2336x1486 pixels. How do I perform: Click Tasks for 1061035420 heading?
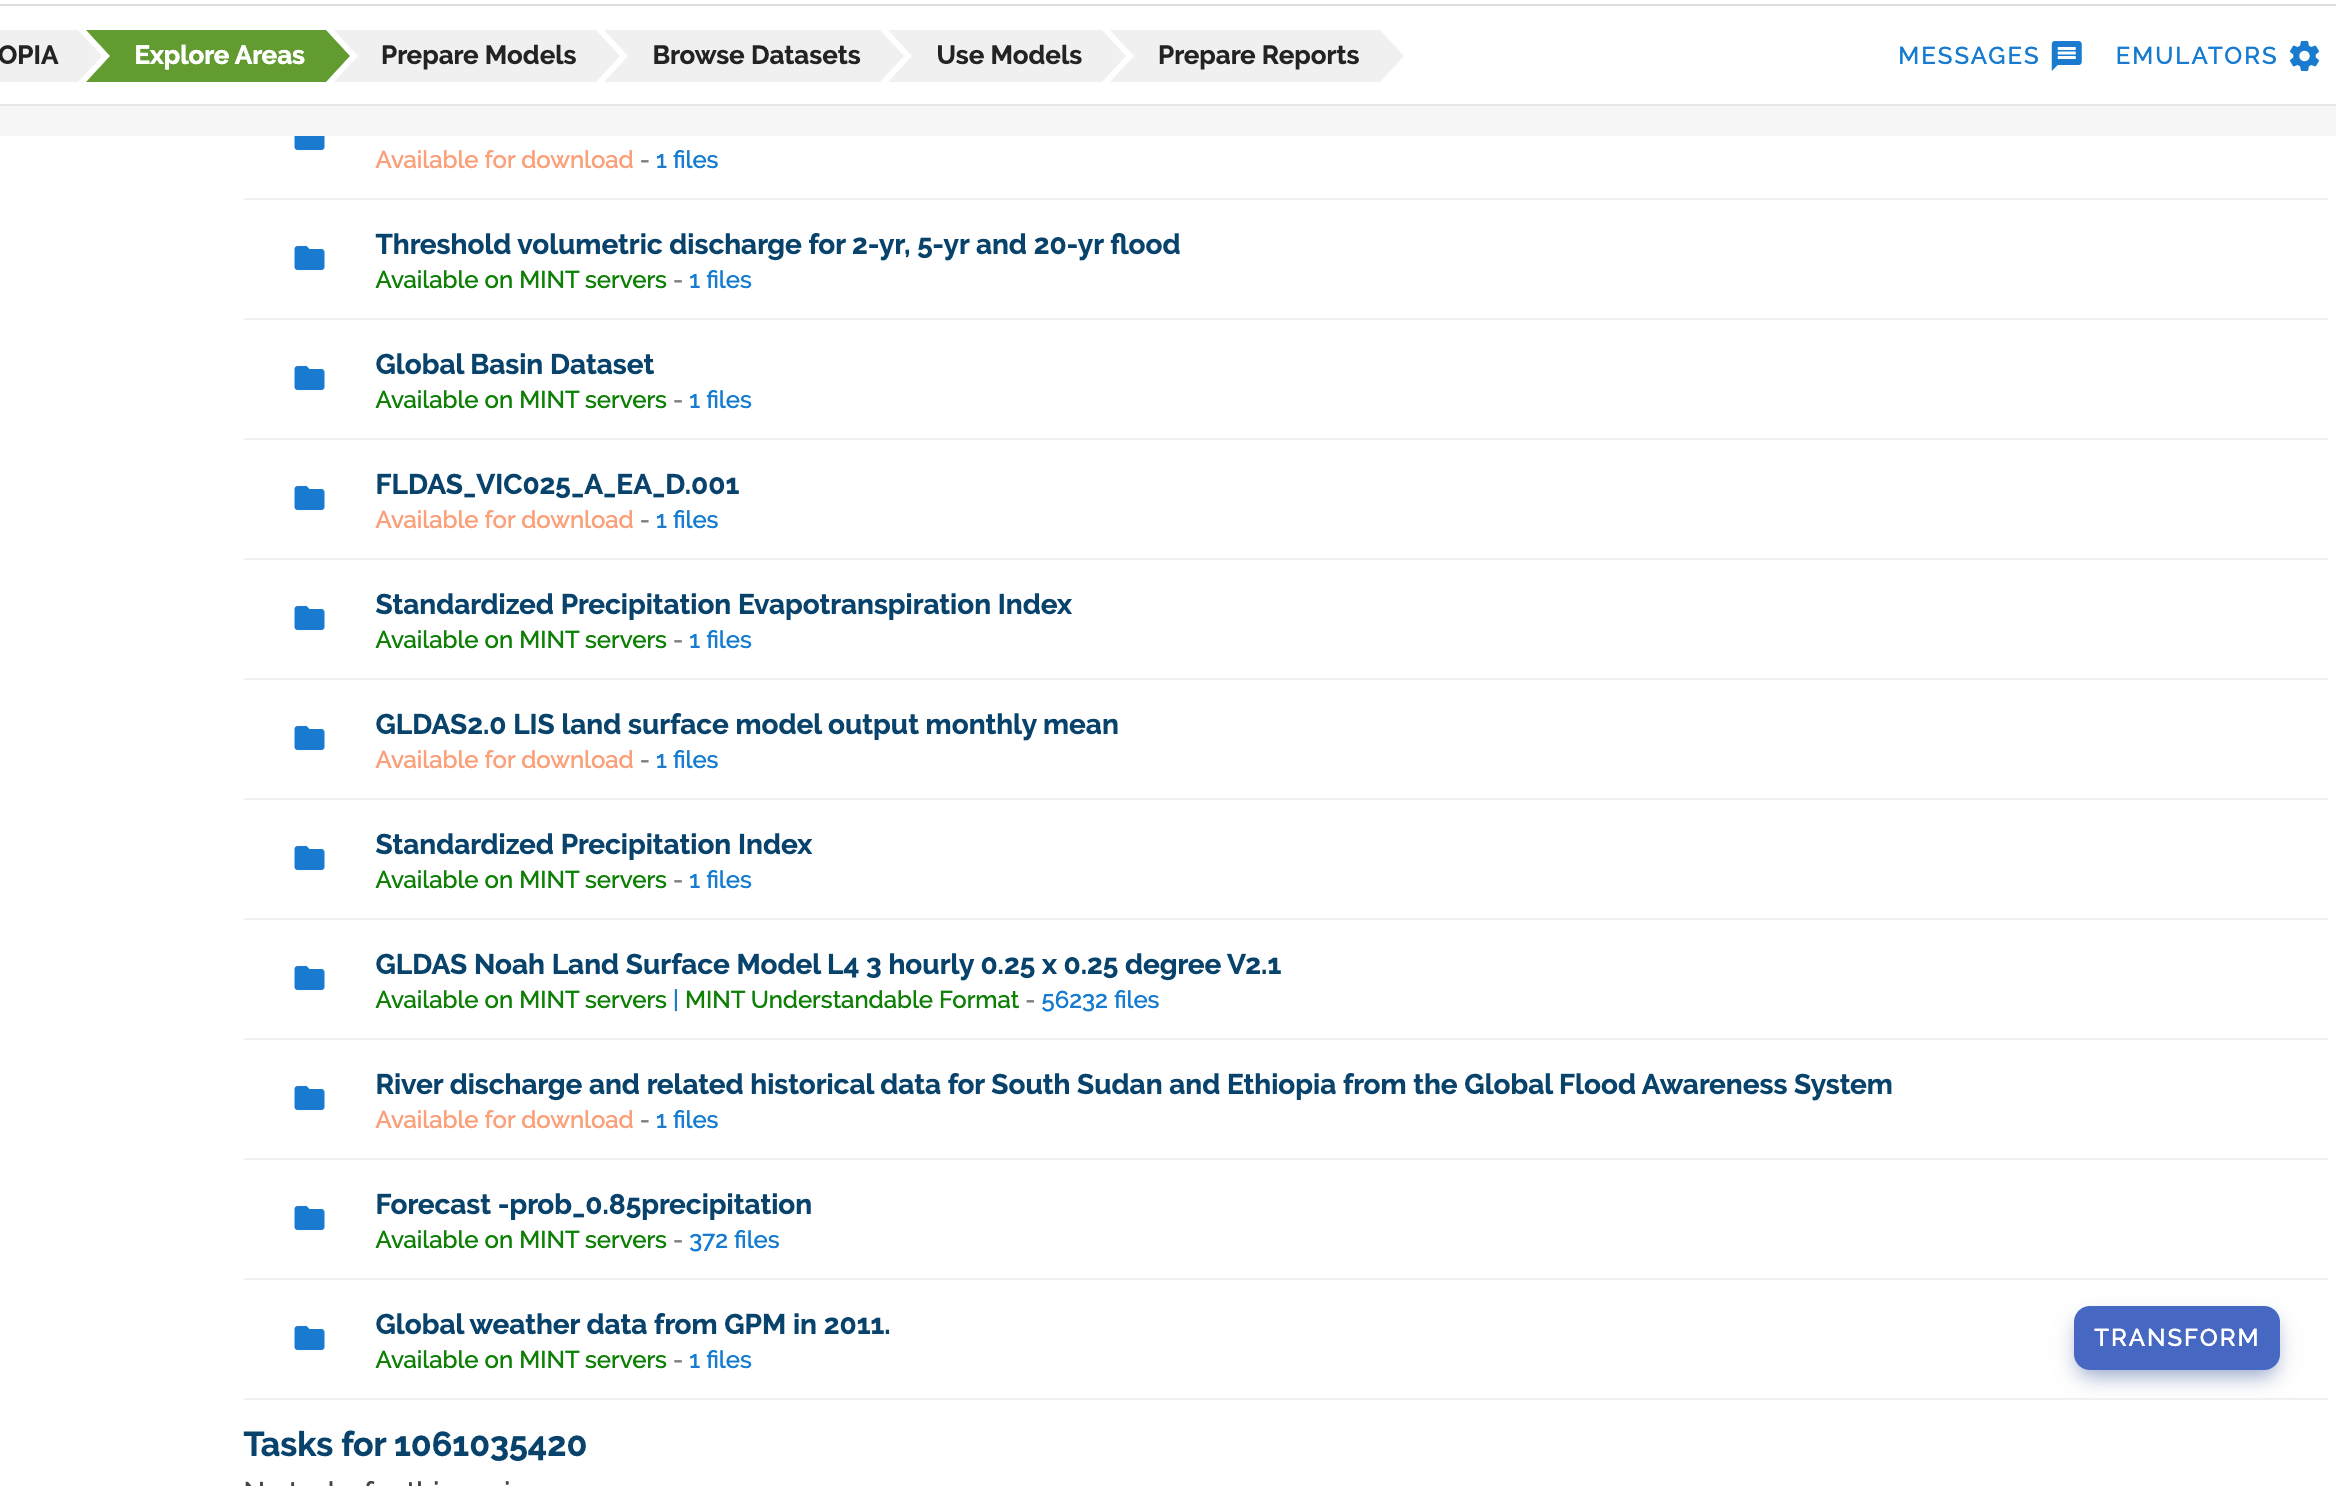tap(415, 1445)
